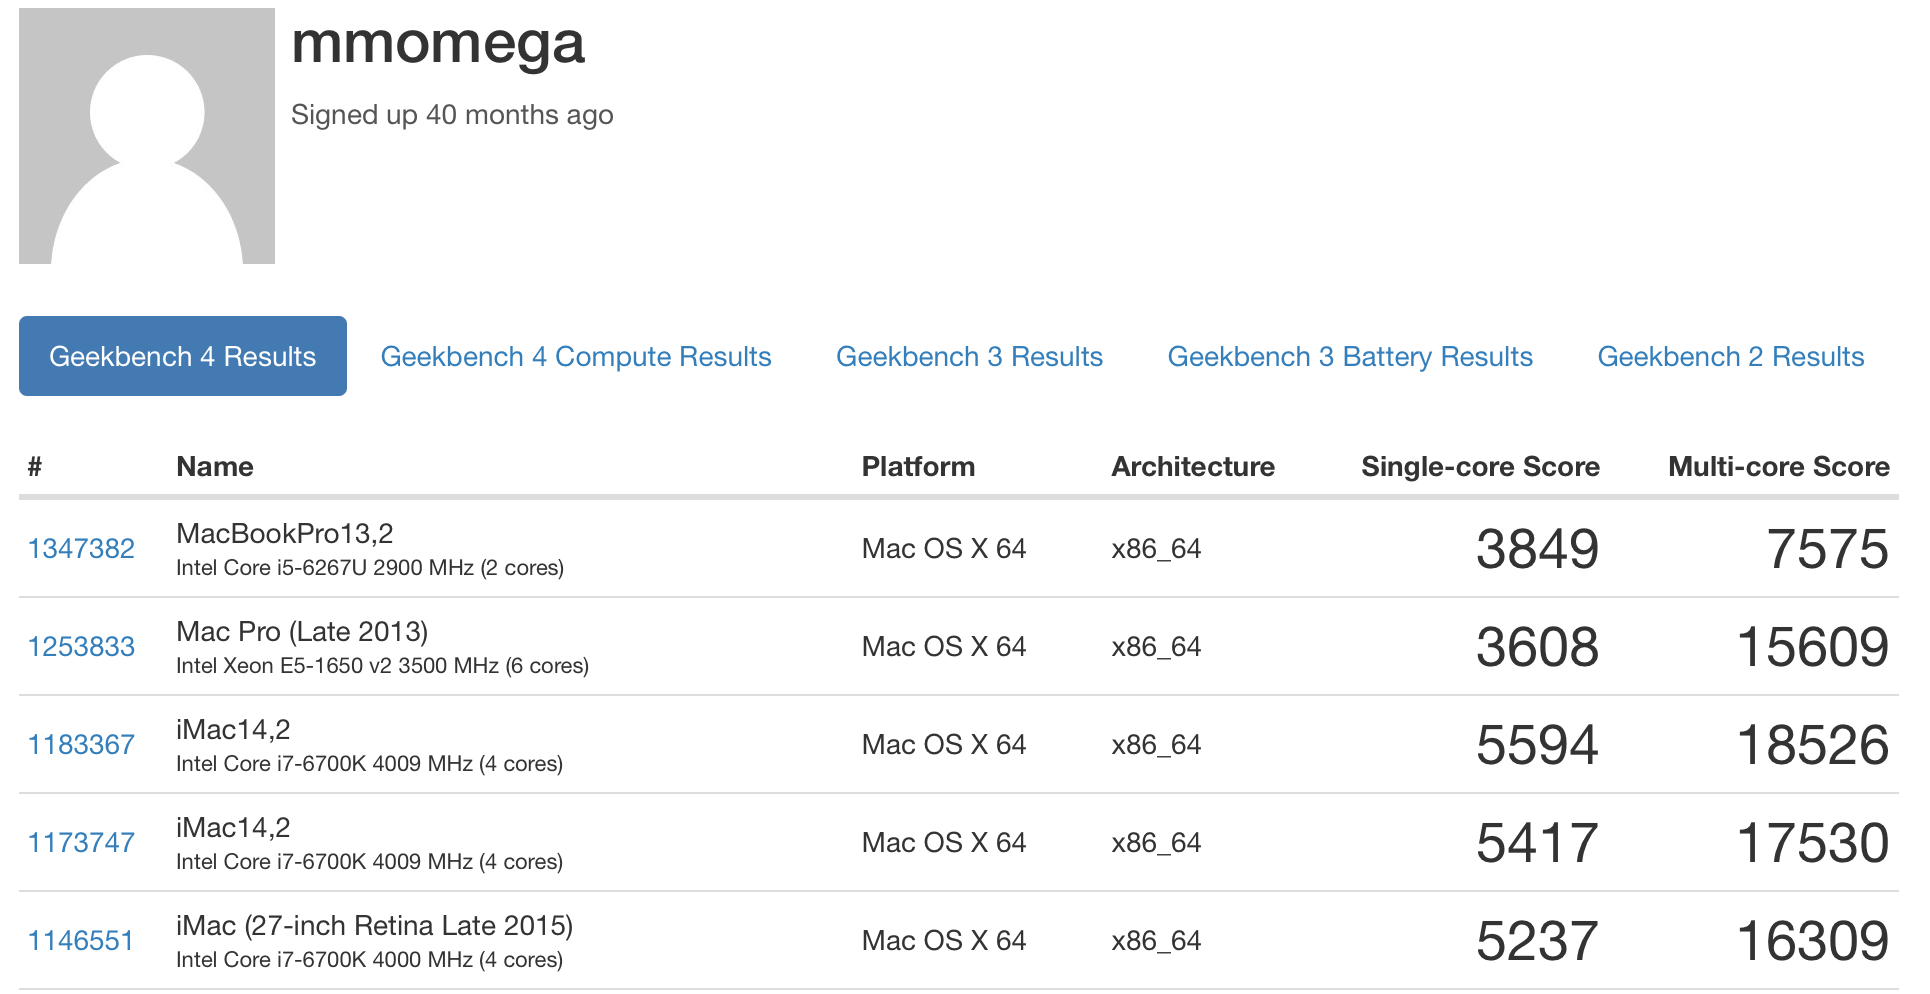
Task: Click the mmomega username heading
Action: coord(438,44)
